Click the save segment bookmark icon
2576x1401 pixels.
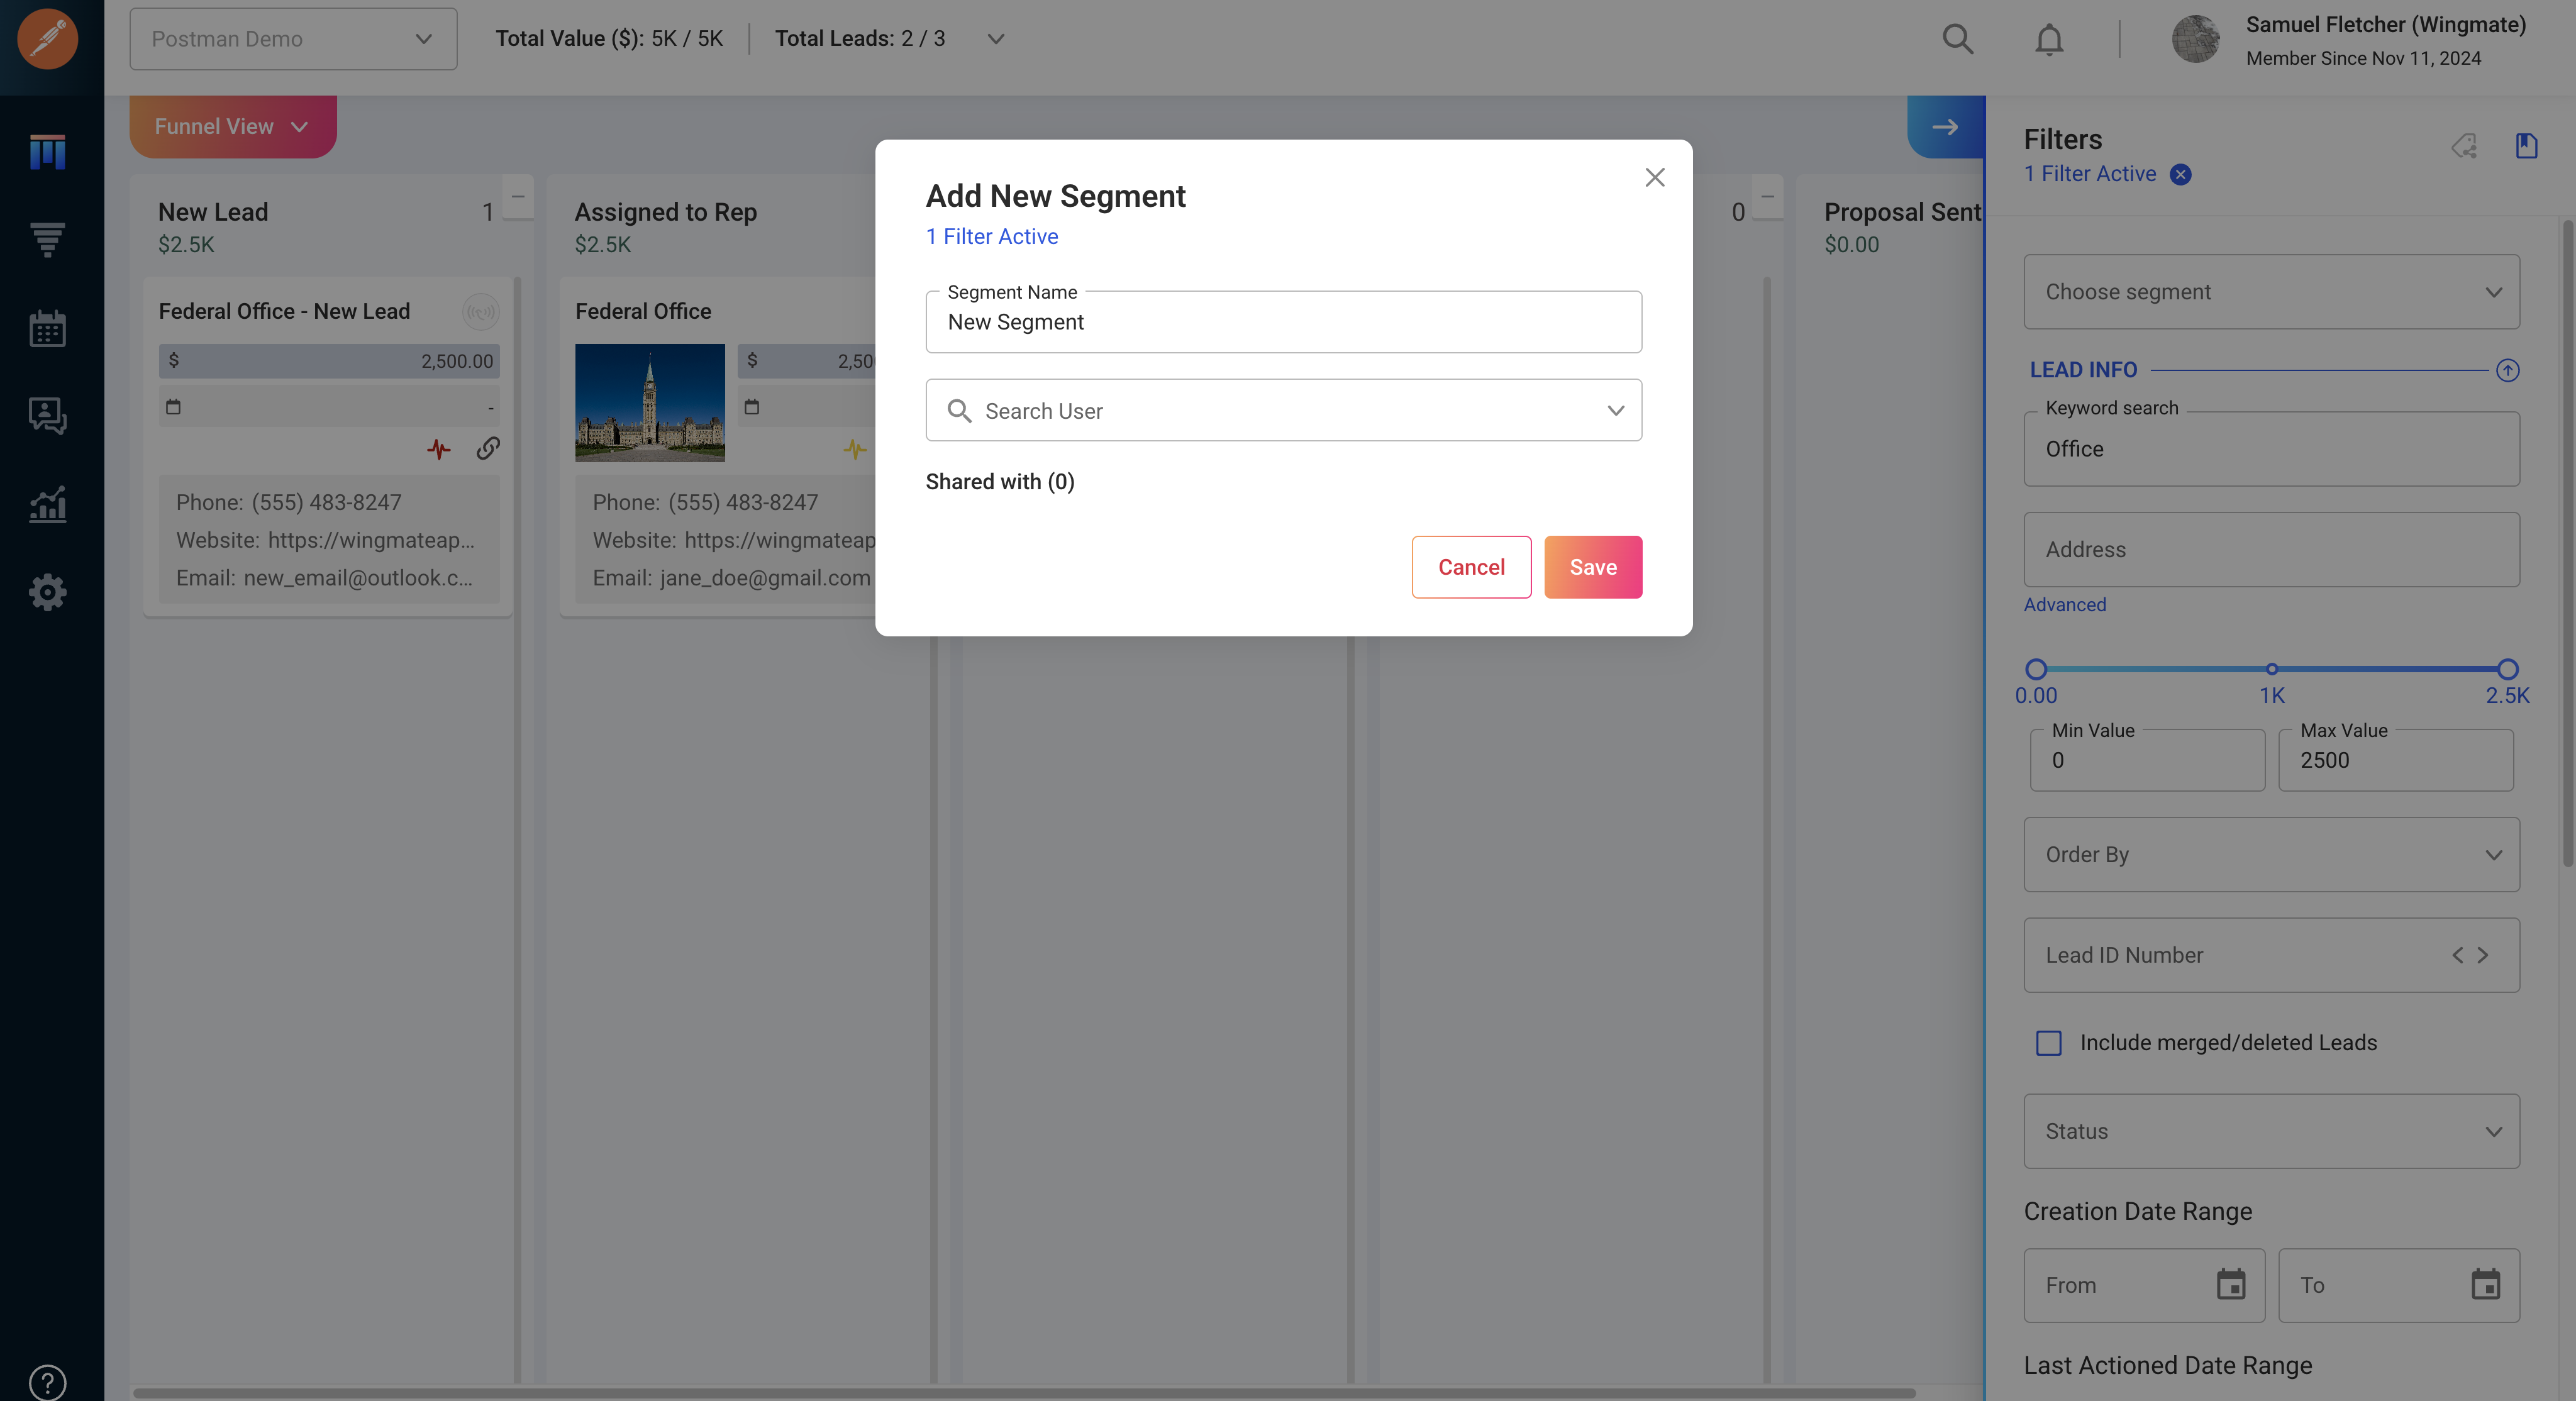click(2526, 146)
